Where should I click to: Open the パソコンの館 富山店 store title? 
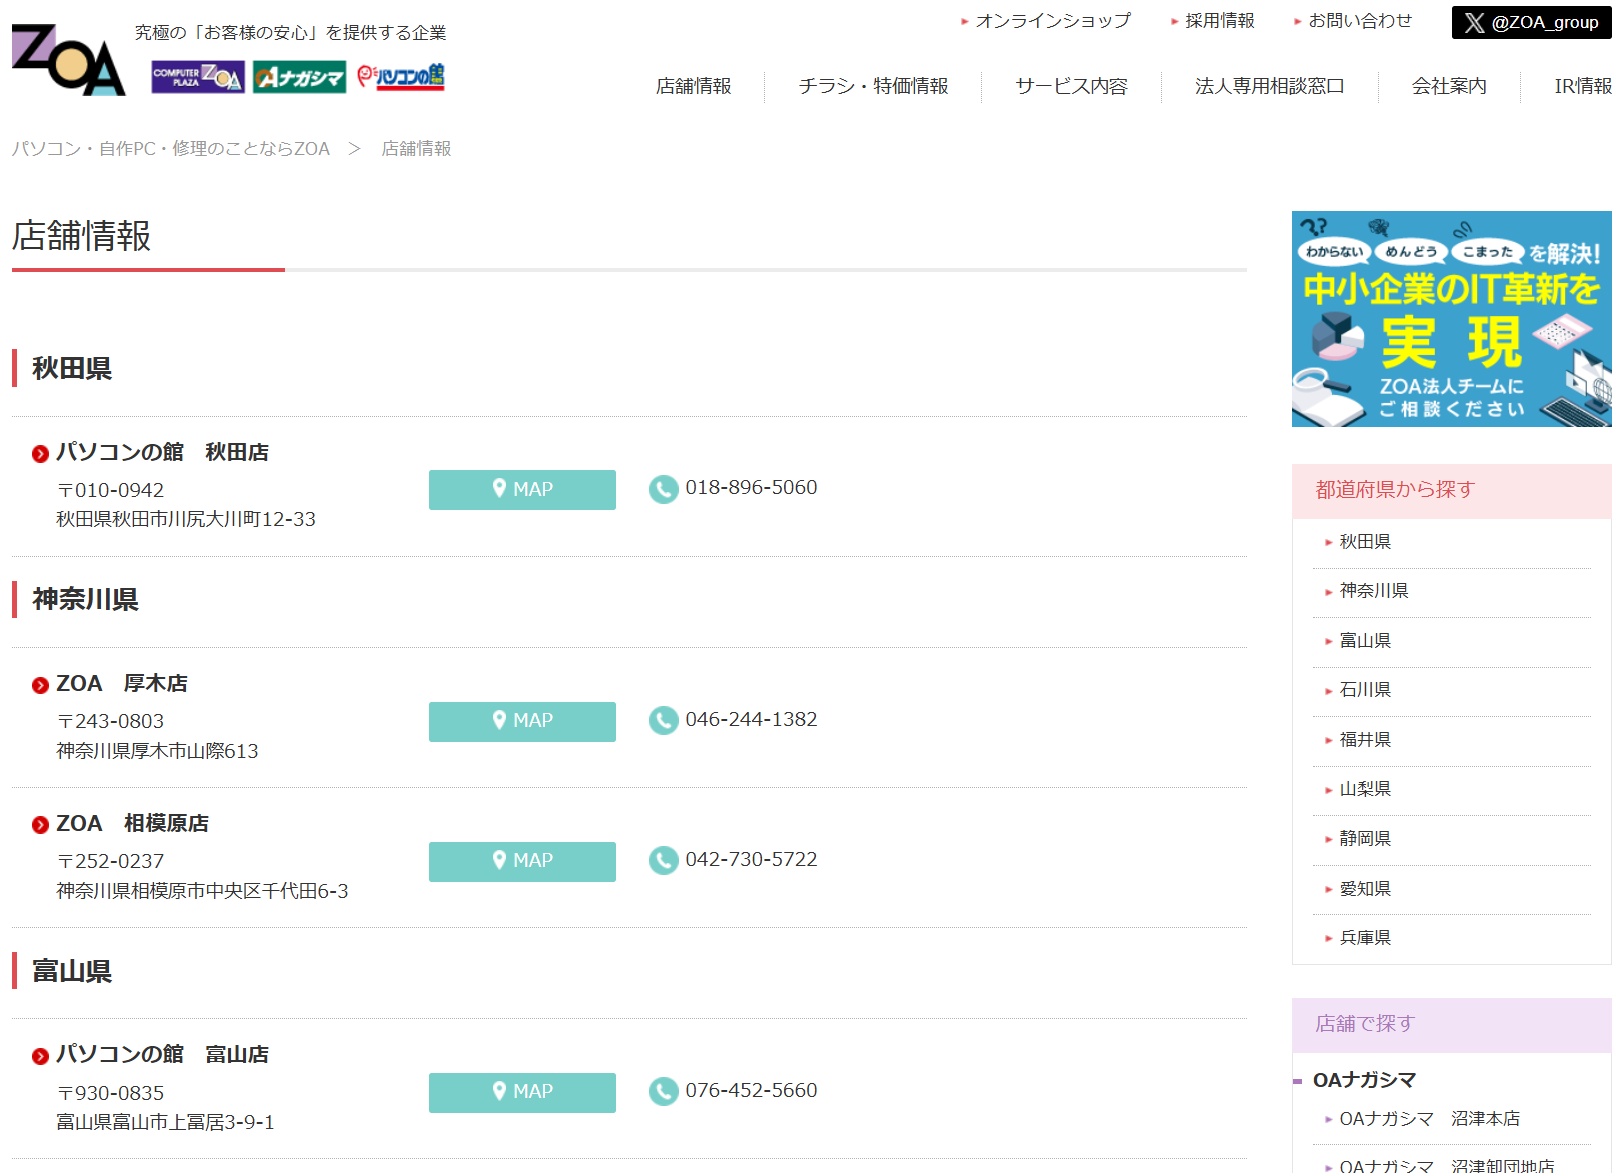click(162, 1054)
